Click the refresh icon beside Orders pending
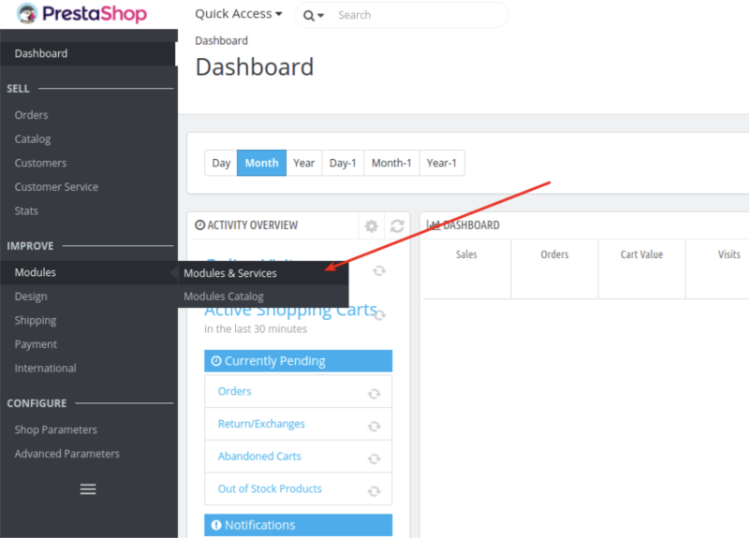Screen dimensions: 750x538 374,393
